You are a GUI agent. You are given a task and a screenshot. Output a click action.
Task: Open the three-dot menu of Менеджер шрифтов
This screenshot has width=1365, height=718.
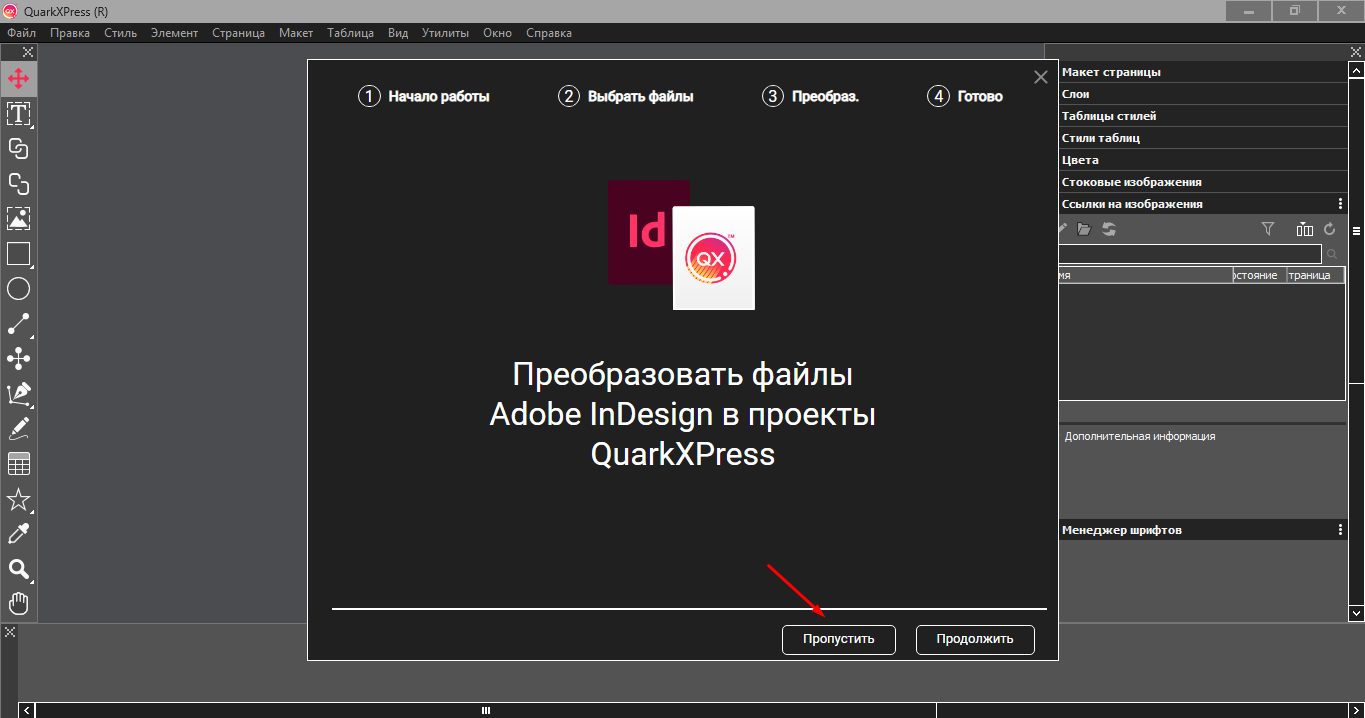click(1341, 530)
